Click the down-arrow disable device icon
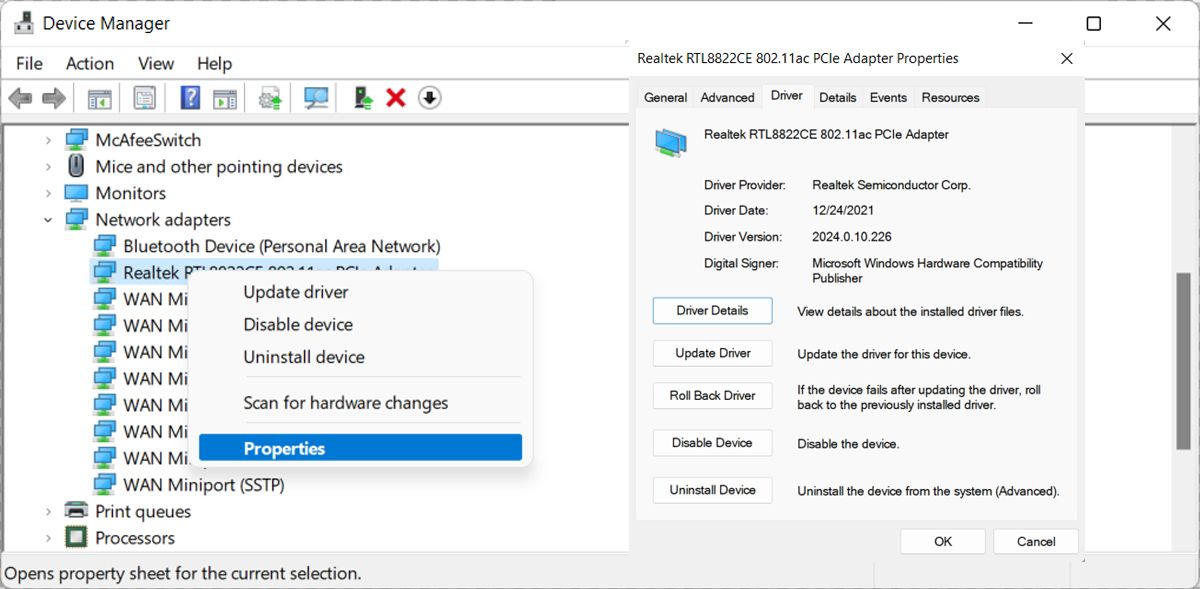Viewport: 1200px width, 589px height. point(430,98)
